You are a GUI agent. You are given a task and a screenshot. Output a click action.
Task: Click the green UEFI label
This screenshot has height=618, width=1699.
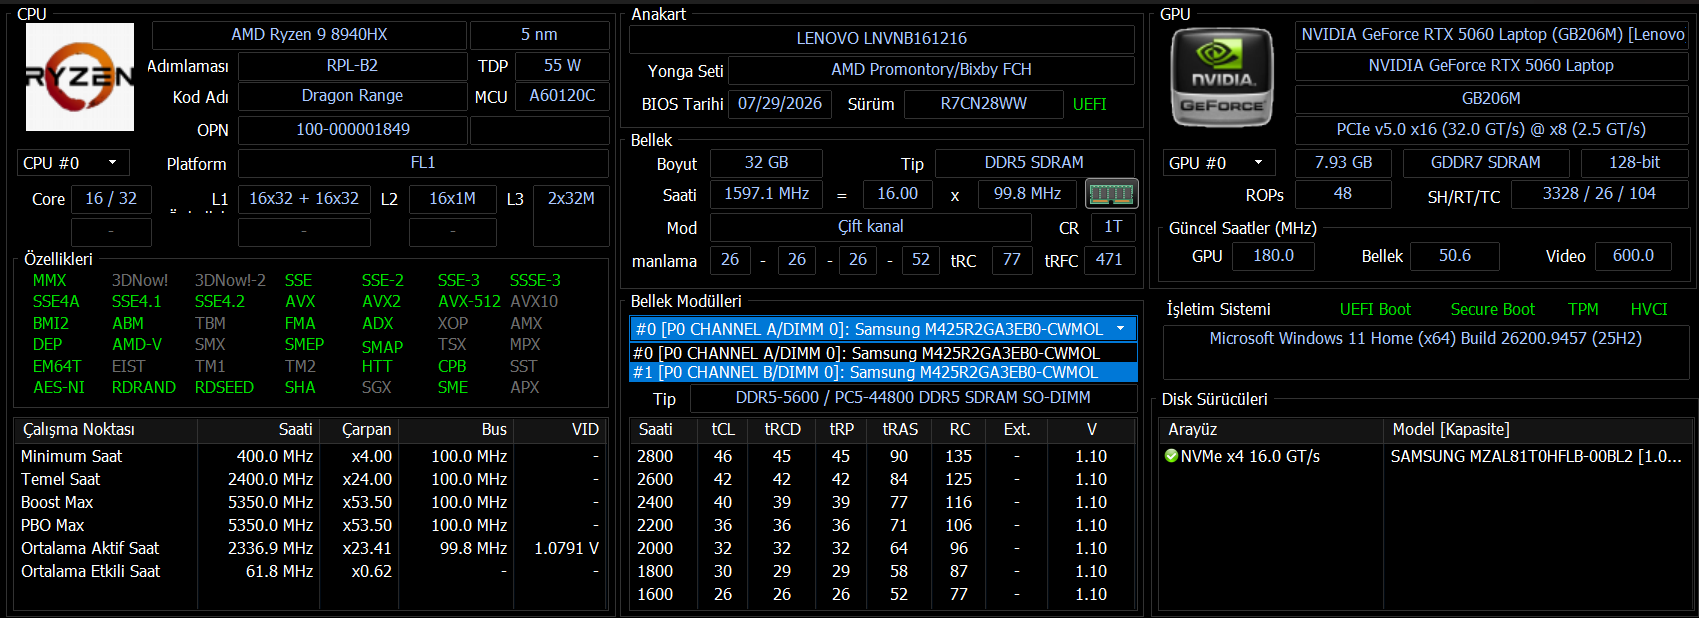pos(1089,104)
